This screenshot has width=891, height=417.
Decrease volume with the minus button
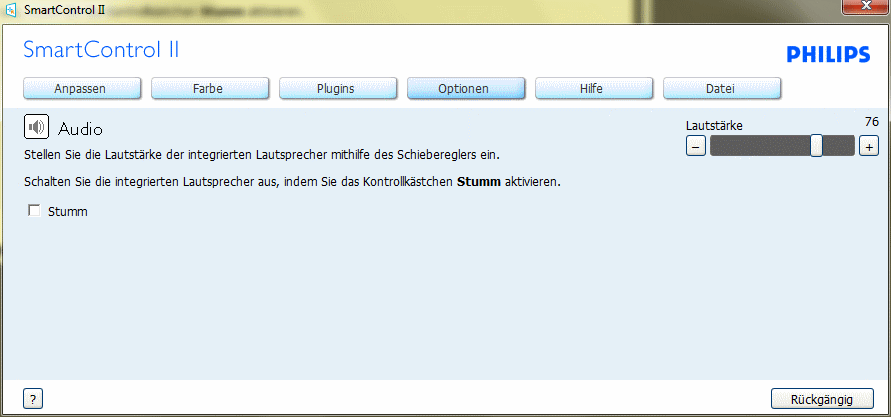point(696,147)
